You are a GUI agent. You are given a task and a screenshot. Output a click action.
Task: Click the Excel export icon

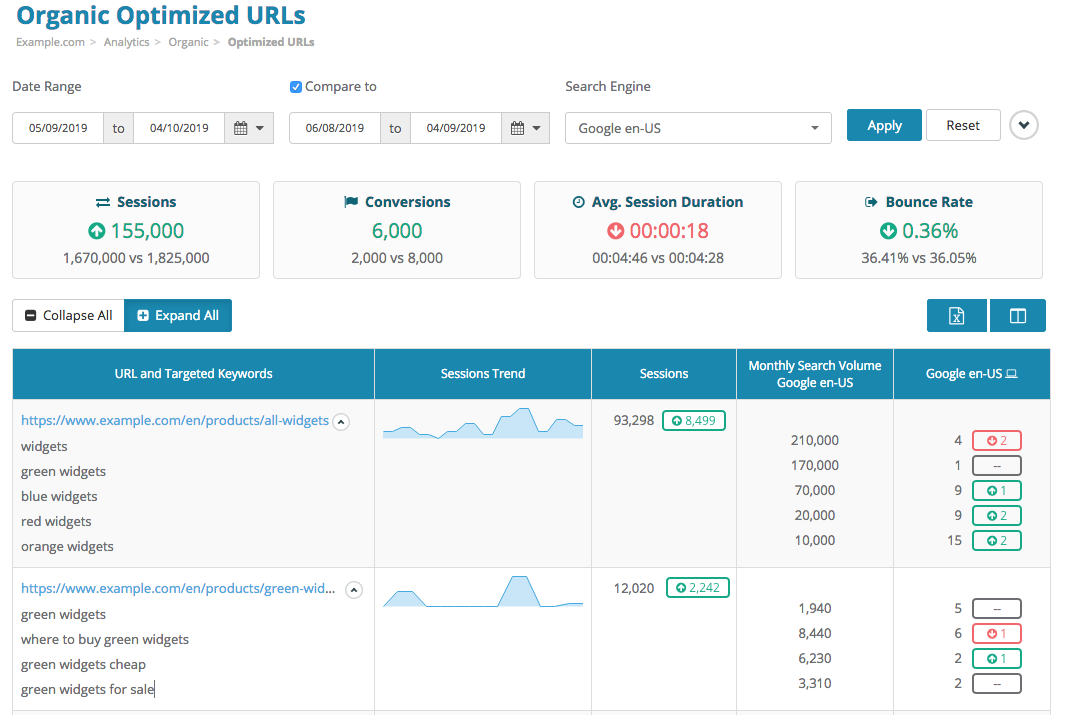pos(956,315)
